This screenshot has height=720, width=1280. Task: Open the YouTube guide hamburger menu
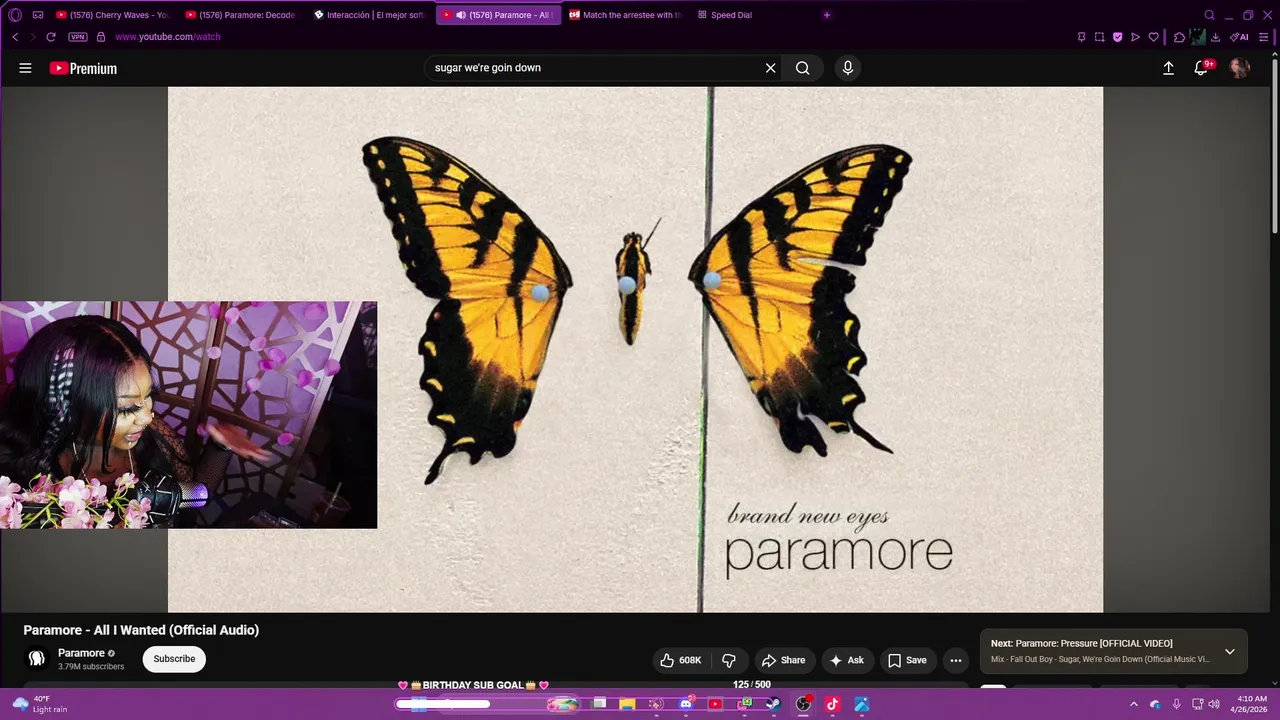[x=25, y=68]
